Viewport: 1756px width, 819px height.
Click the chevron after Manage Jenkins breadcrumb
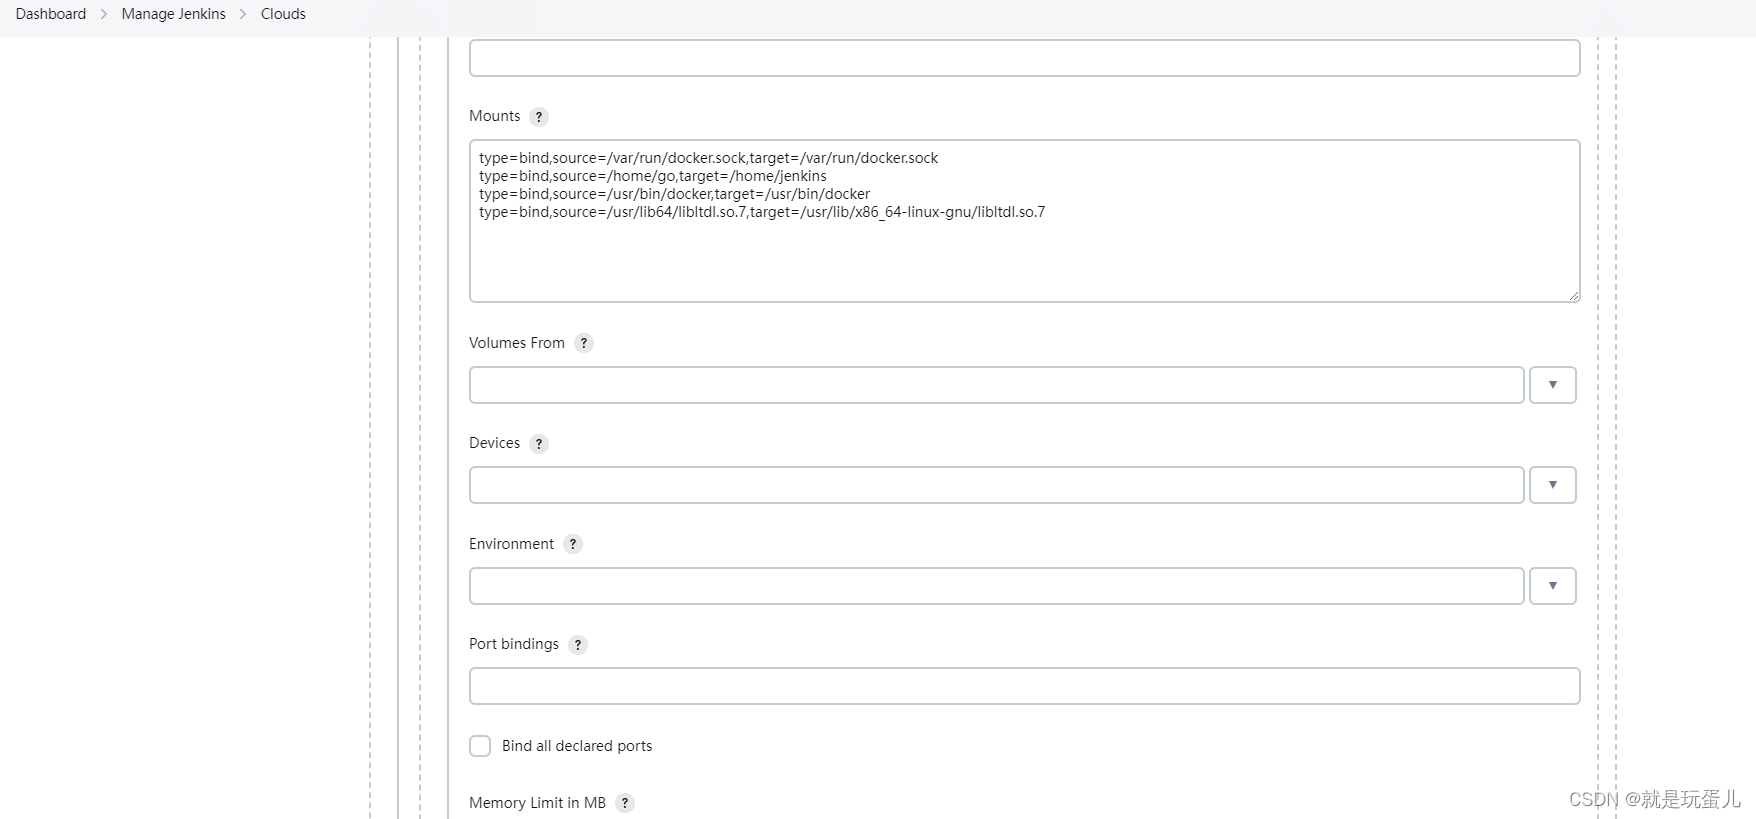click(243, 14)
